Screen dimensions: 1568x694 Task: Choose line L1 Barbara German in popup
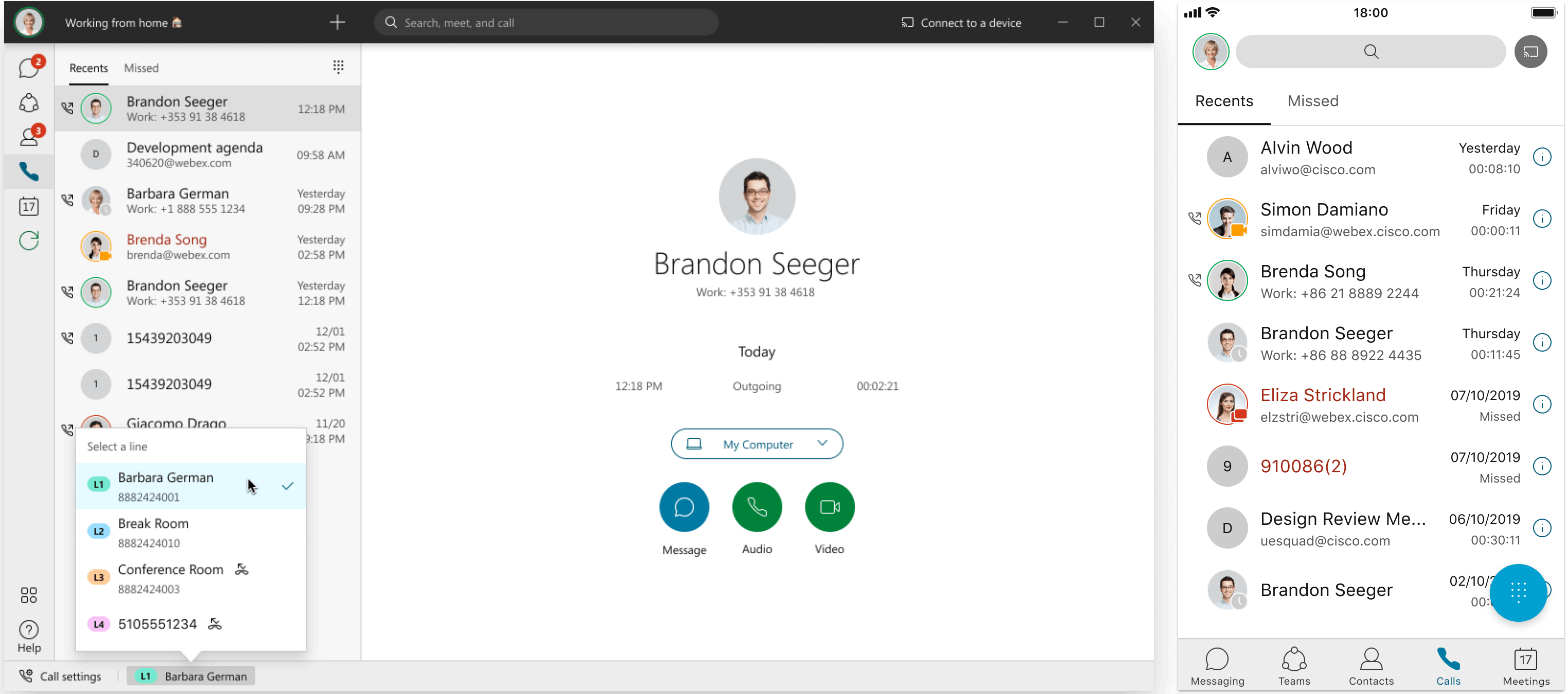point(191,486)
